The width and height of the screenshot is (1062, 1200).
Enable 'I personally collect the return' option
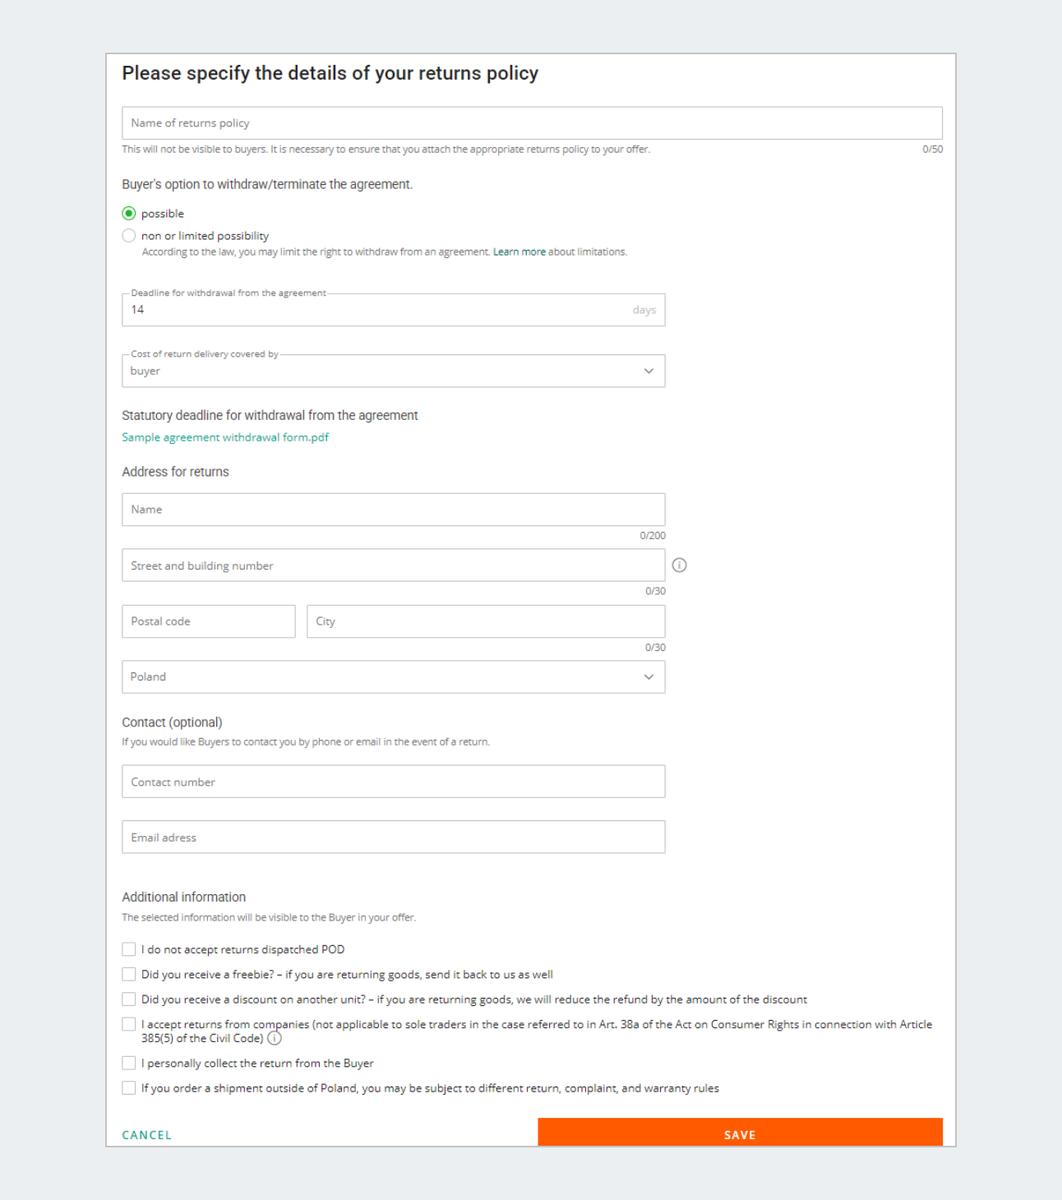pos(129,1063)
